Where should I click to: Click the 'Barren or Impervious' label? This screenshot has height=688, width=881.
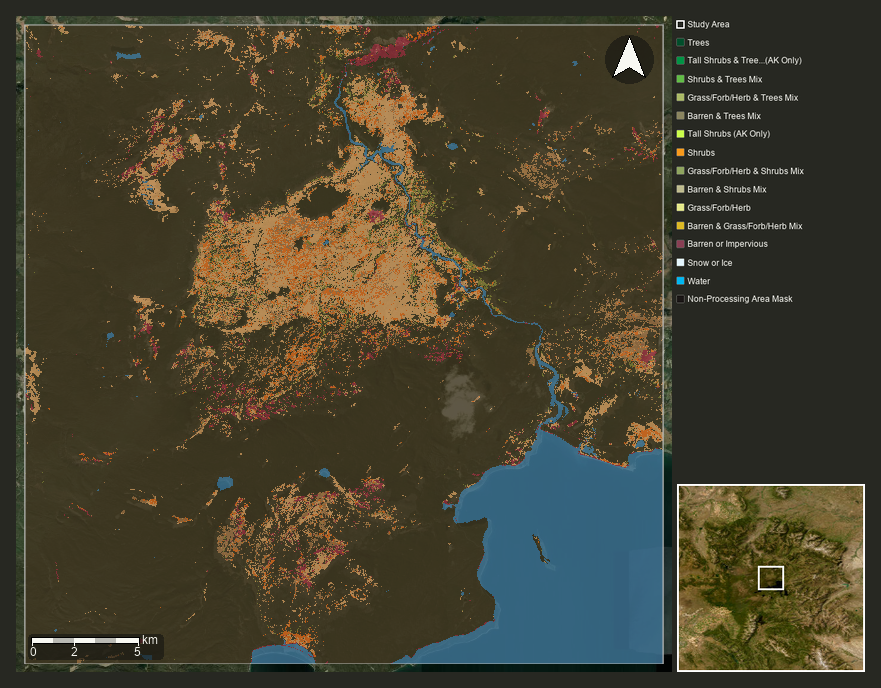(x=727, y=244)
